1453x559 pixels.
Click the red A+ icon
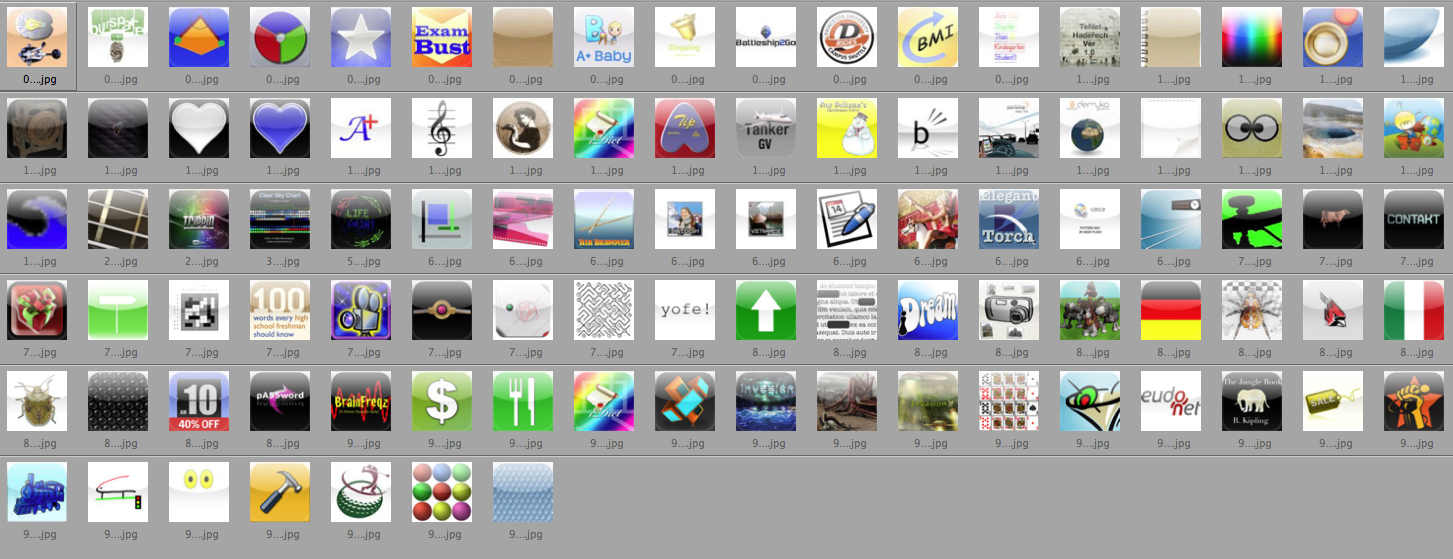click(361, 128)
